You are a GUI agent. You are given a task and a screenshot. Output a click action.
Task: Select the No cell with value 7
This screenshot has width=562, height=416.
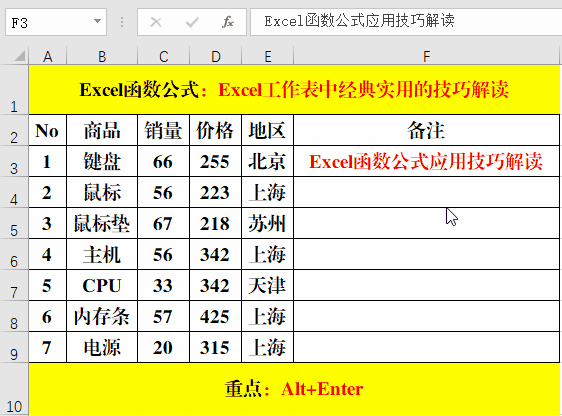coord(47,347)
